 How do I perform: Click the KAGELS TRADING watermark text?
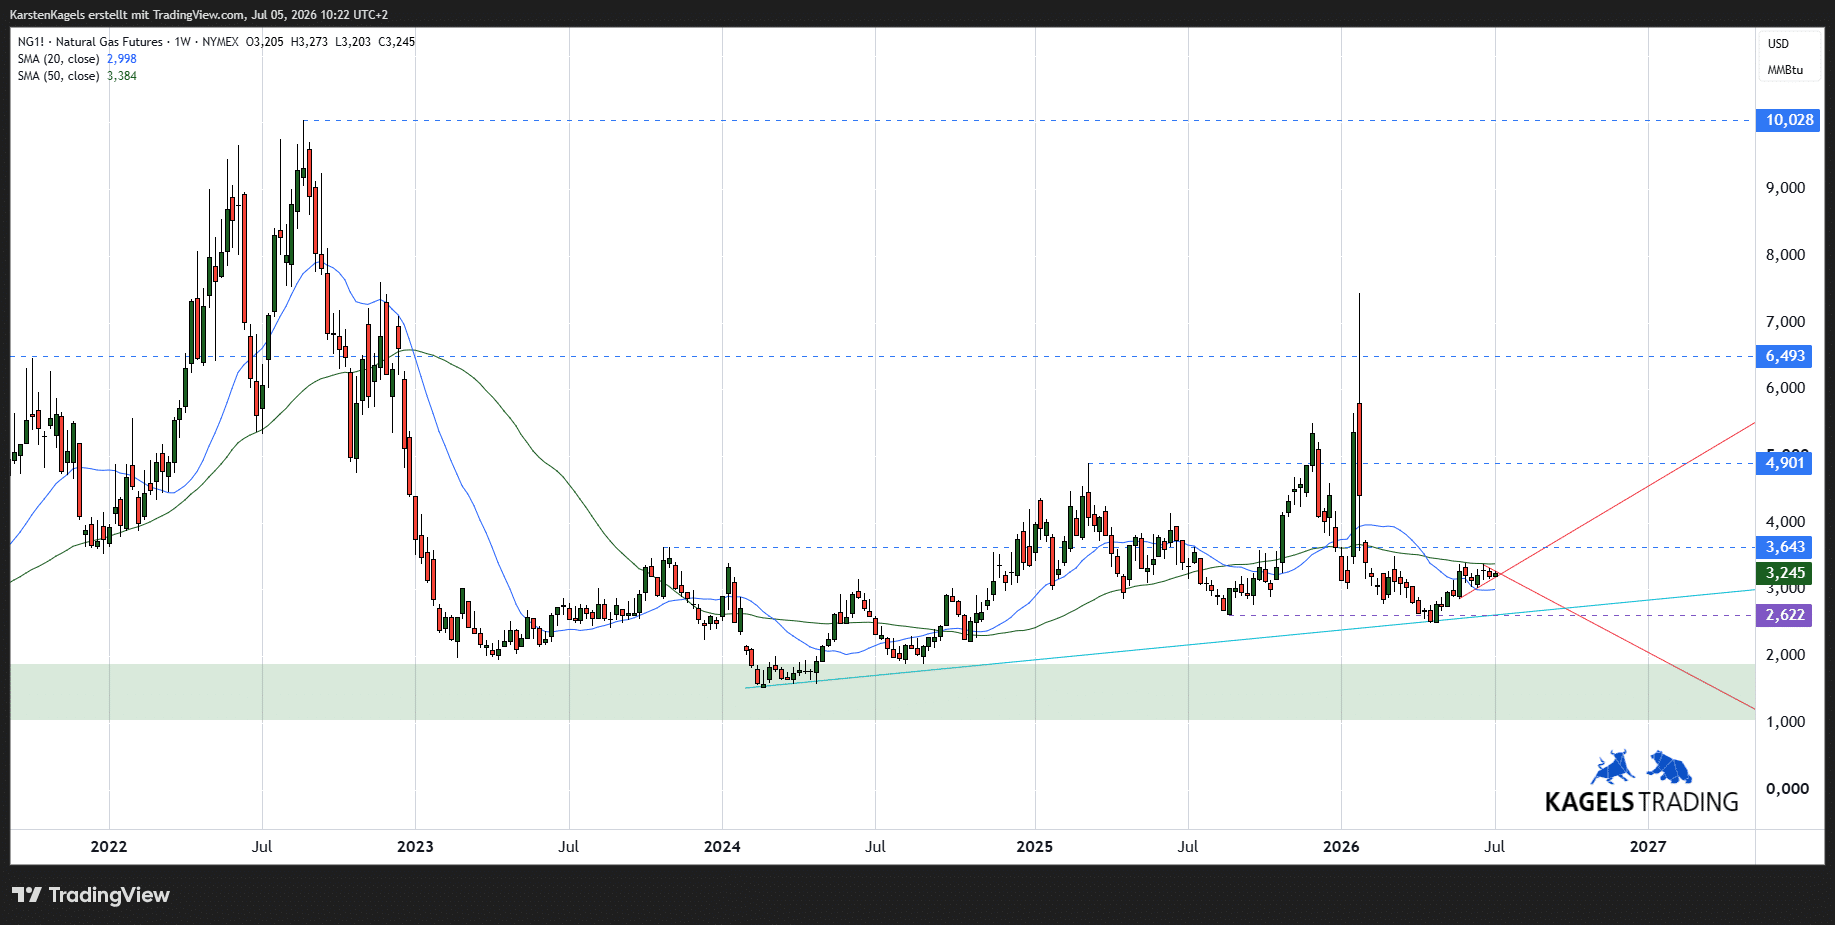pos(1641,802)
